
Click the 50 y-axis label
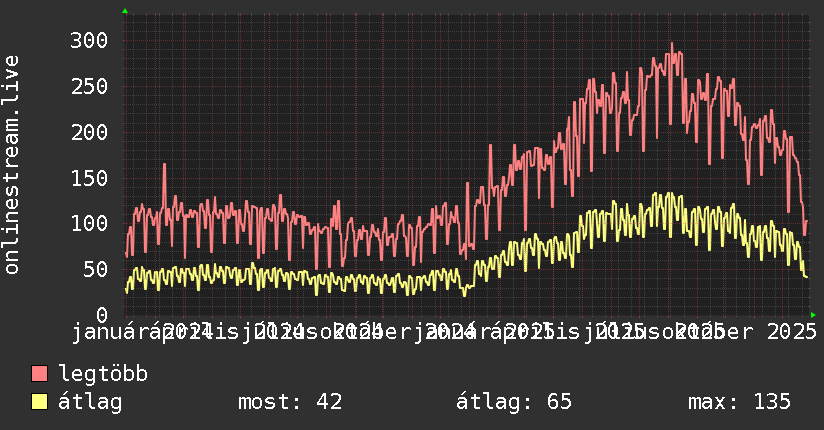coord(96,269)
